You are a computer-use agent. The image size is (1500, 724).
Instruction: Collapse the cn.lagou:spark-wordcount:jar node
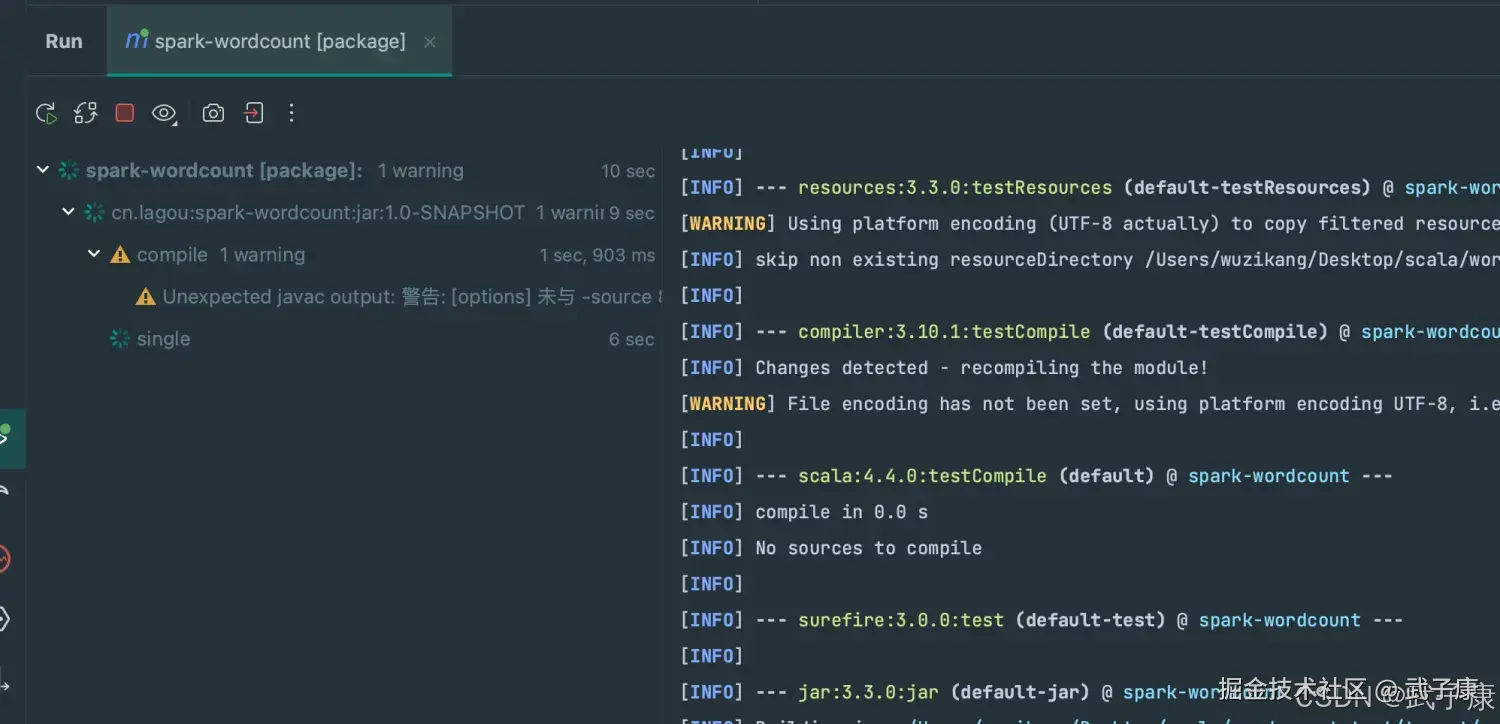point(69,212)
